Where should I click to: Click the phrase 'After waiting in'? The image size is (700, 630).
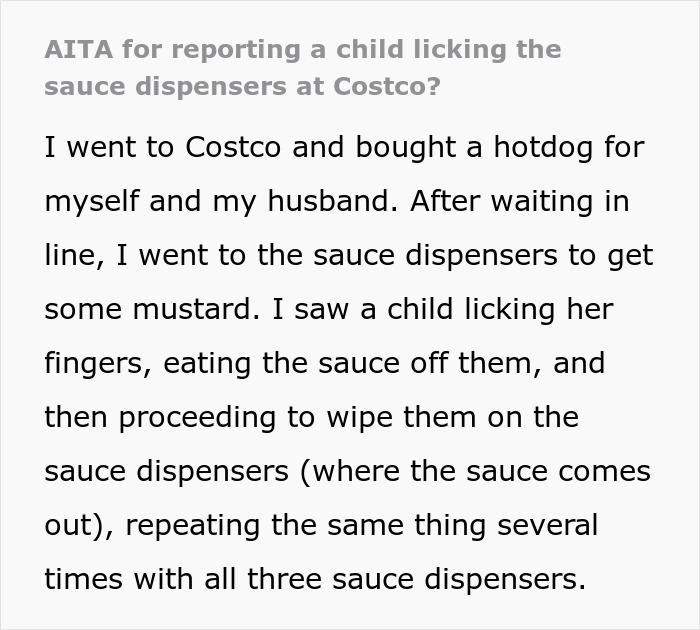(x=520, y=201)
